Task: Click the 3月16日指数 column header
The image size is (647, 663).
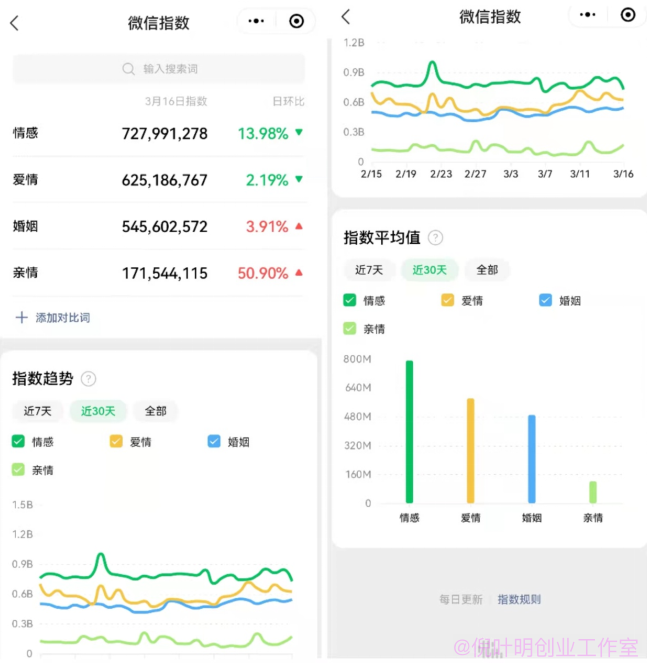Action: [176, 101]
